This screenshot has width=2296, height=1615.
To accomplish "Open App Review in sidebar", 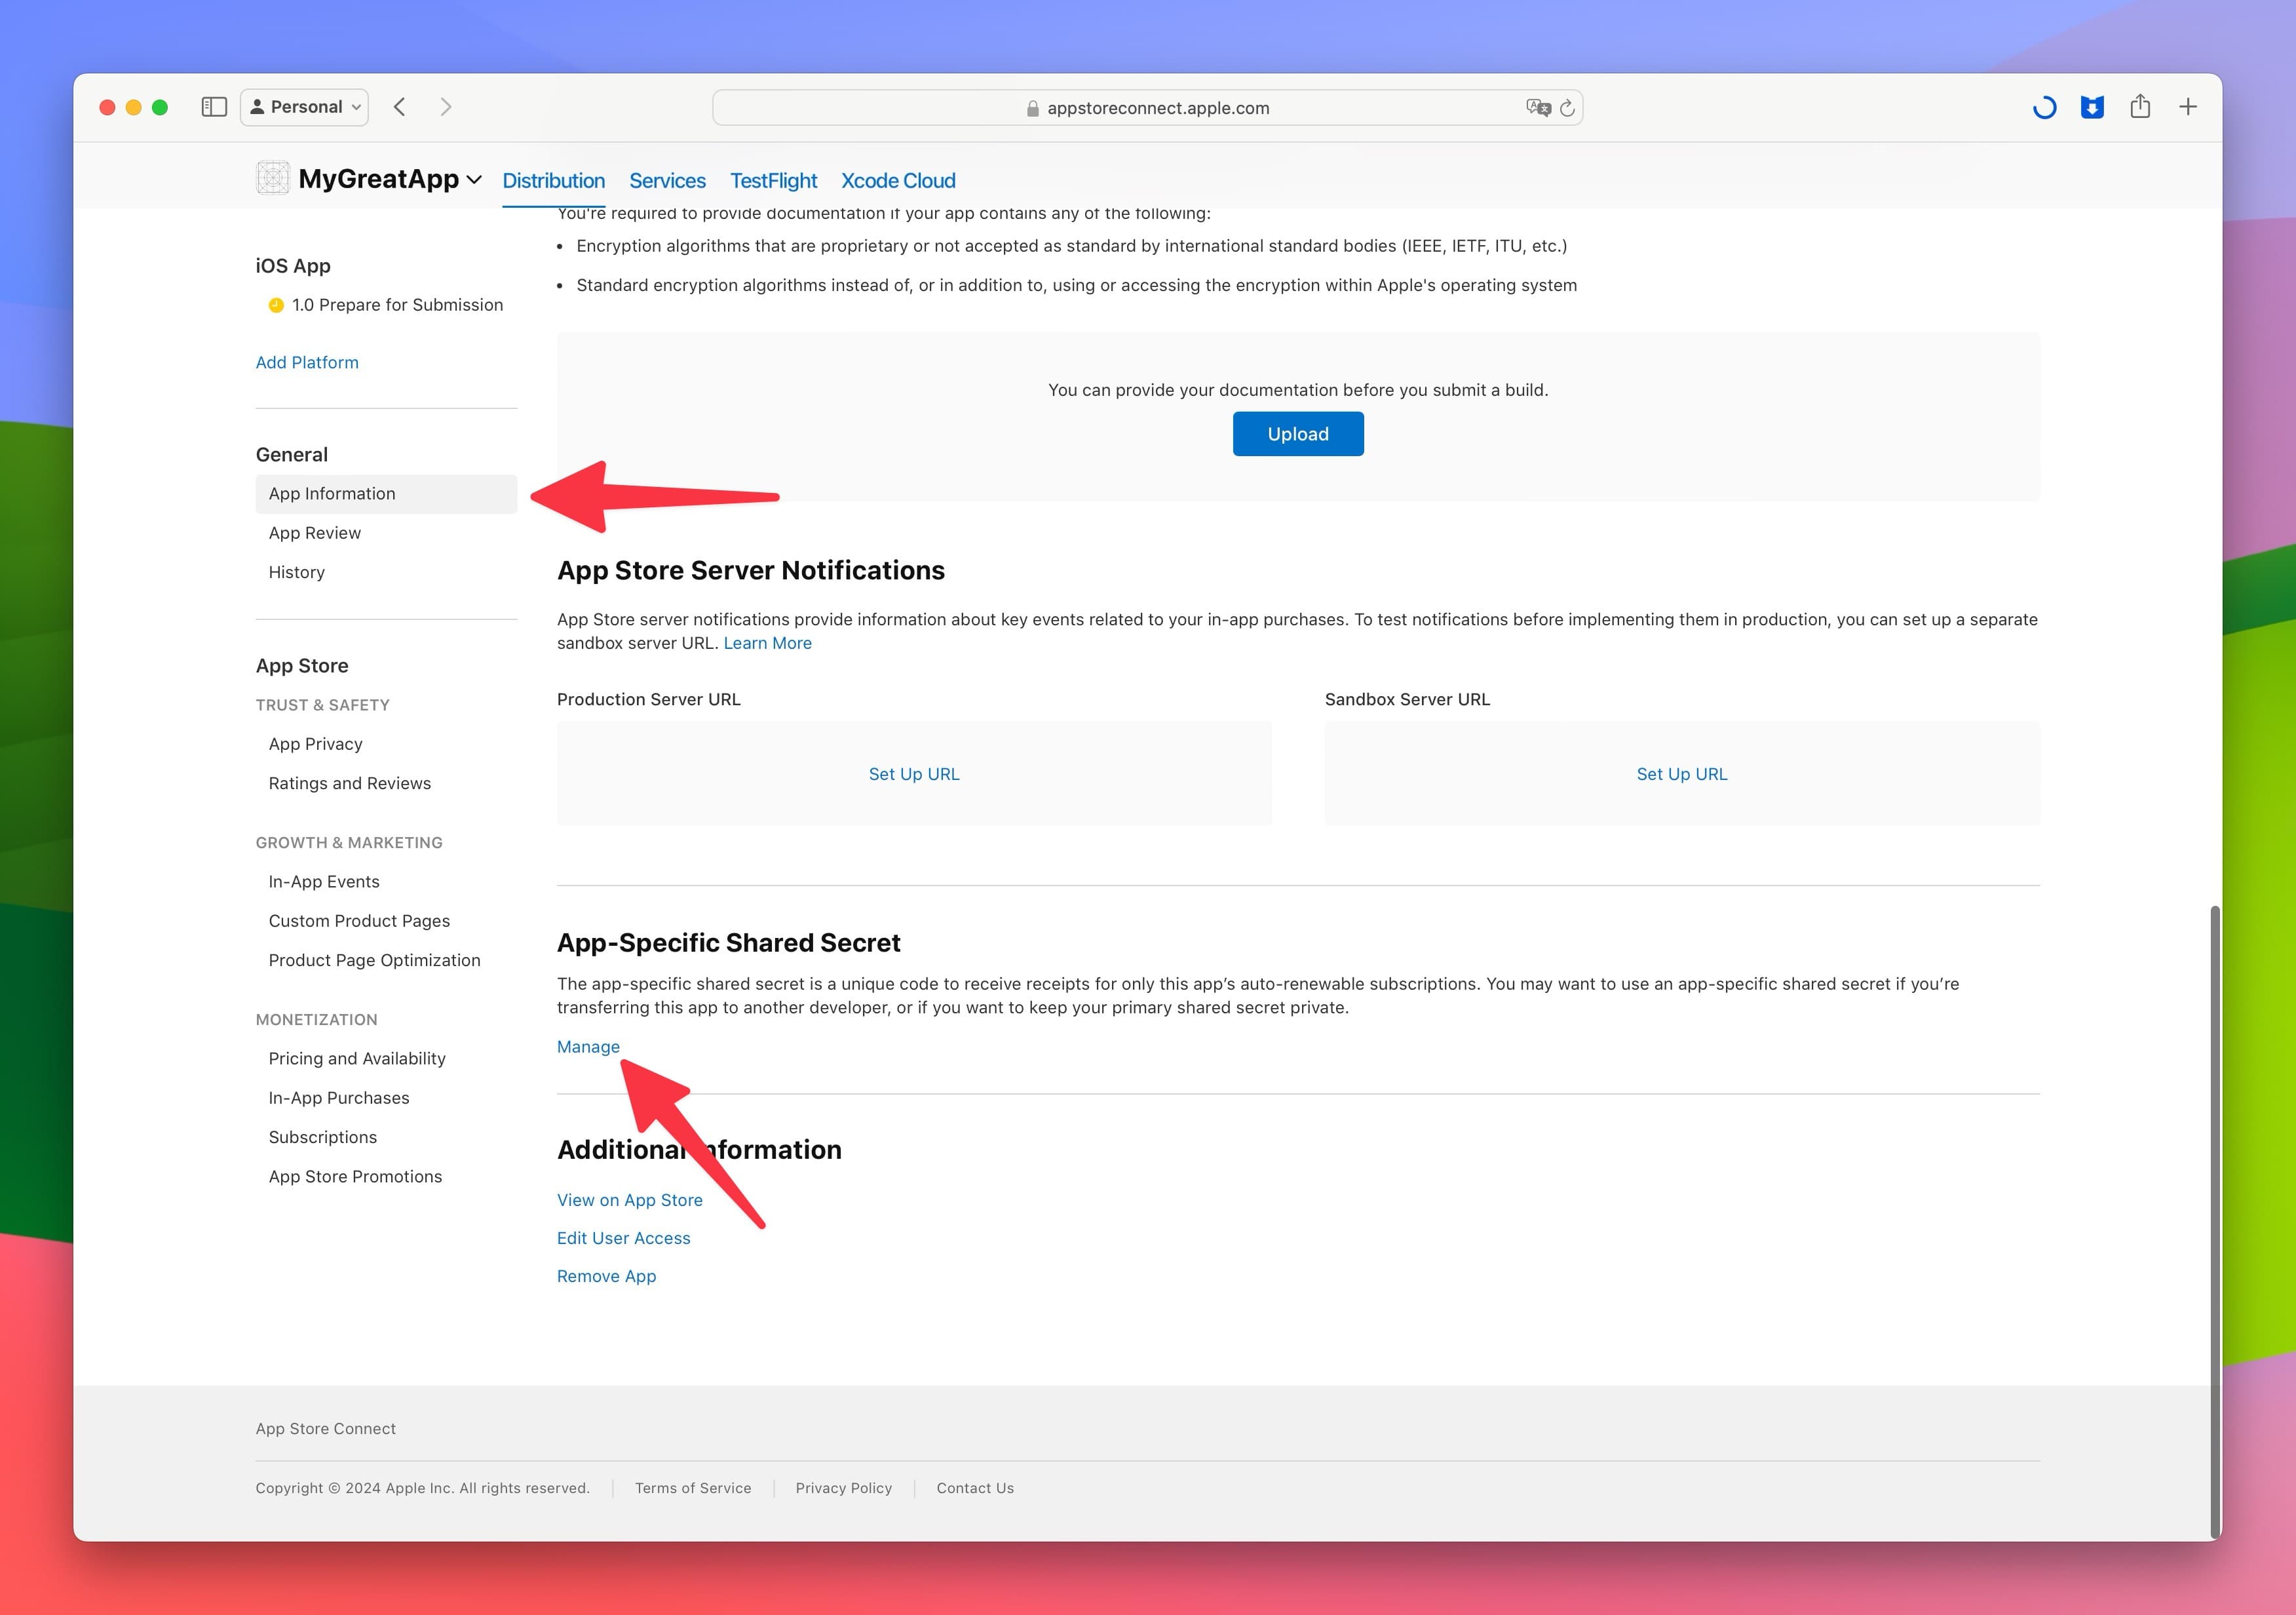I will pos(315,533).
